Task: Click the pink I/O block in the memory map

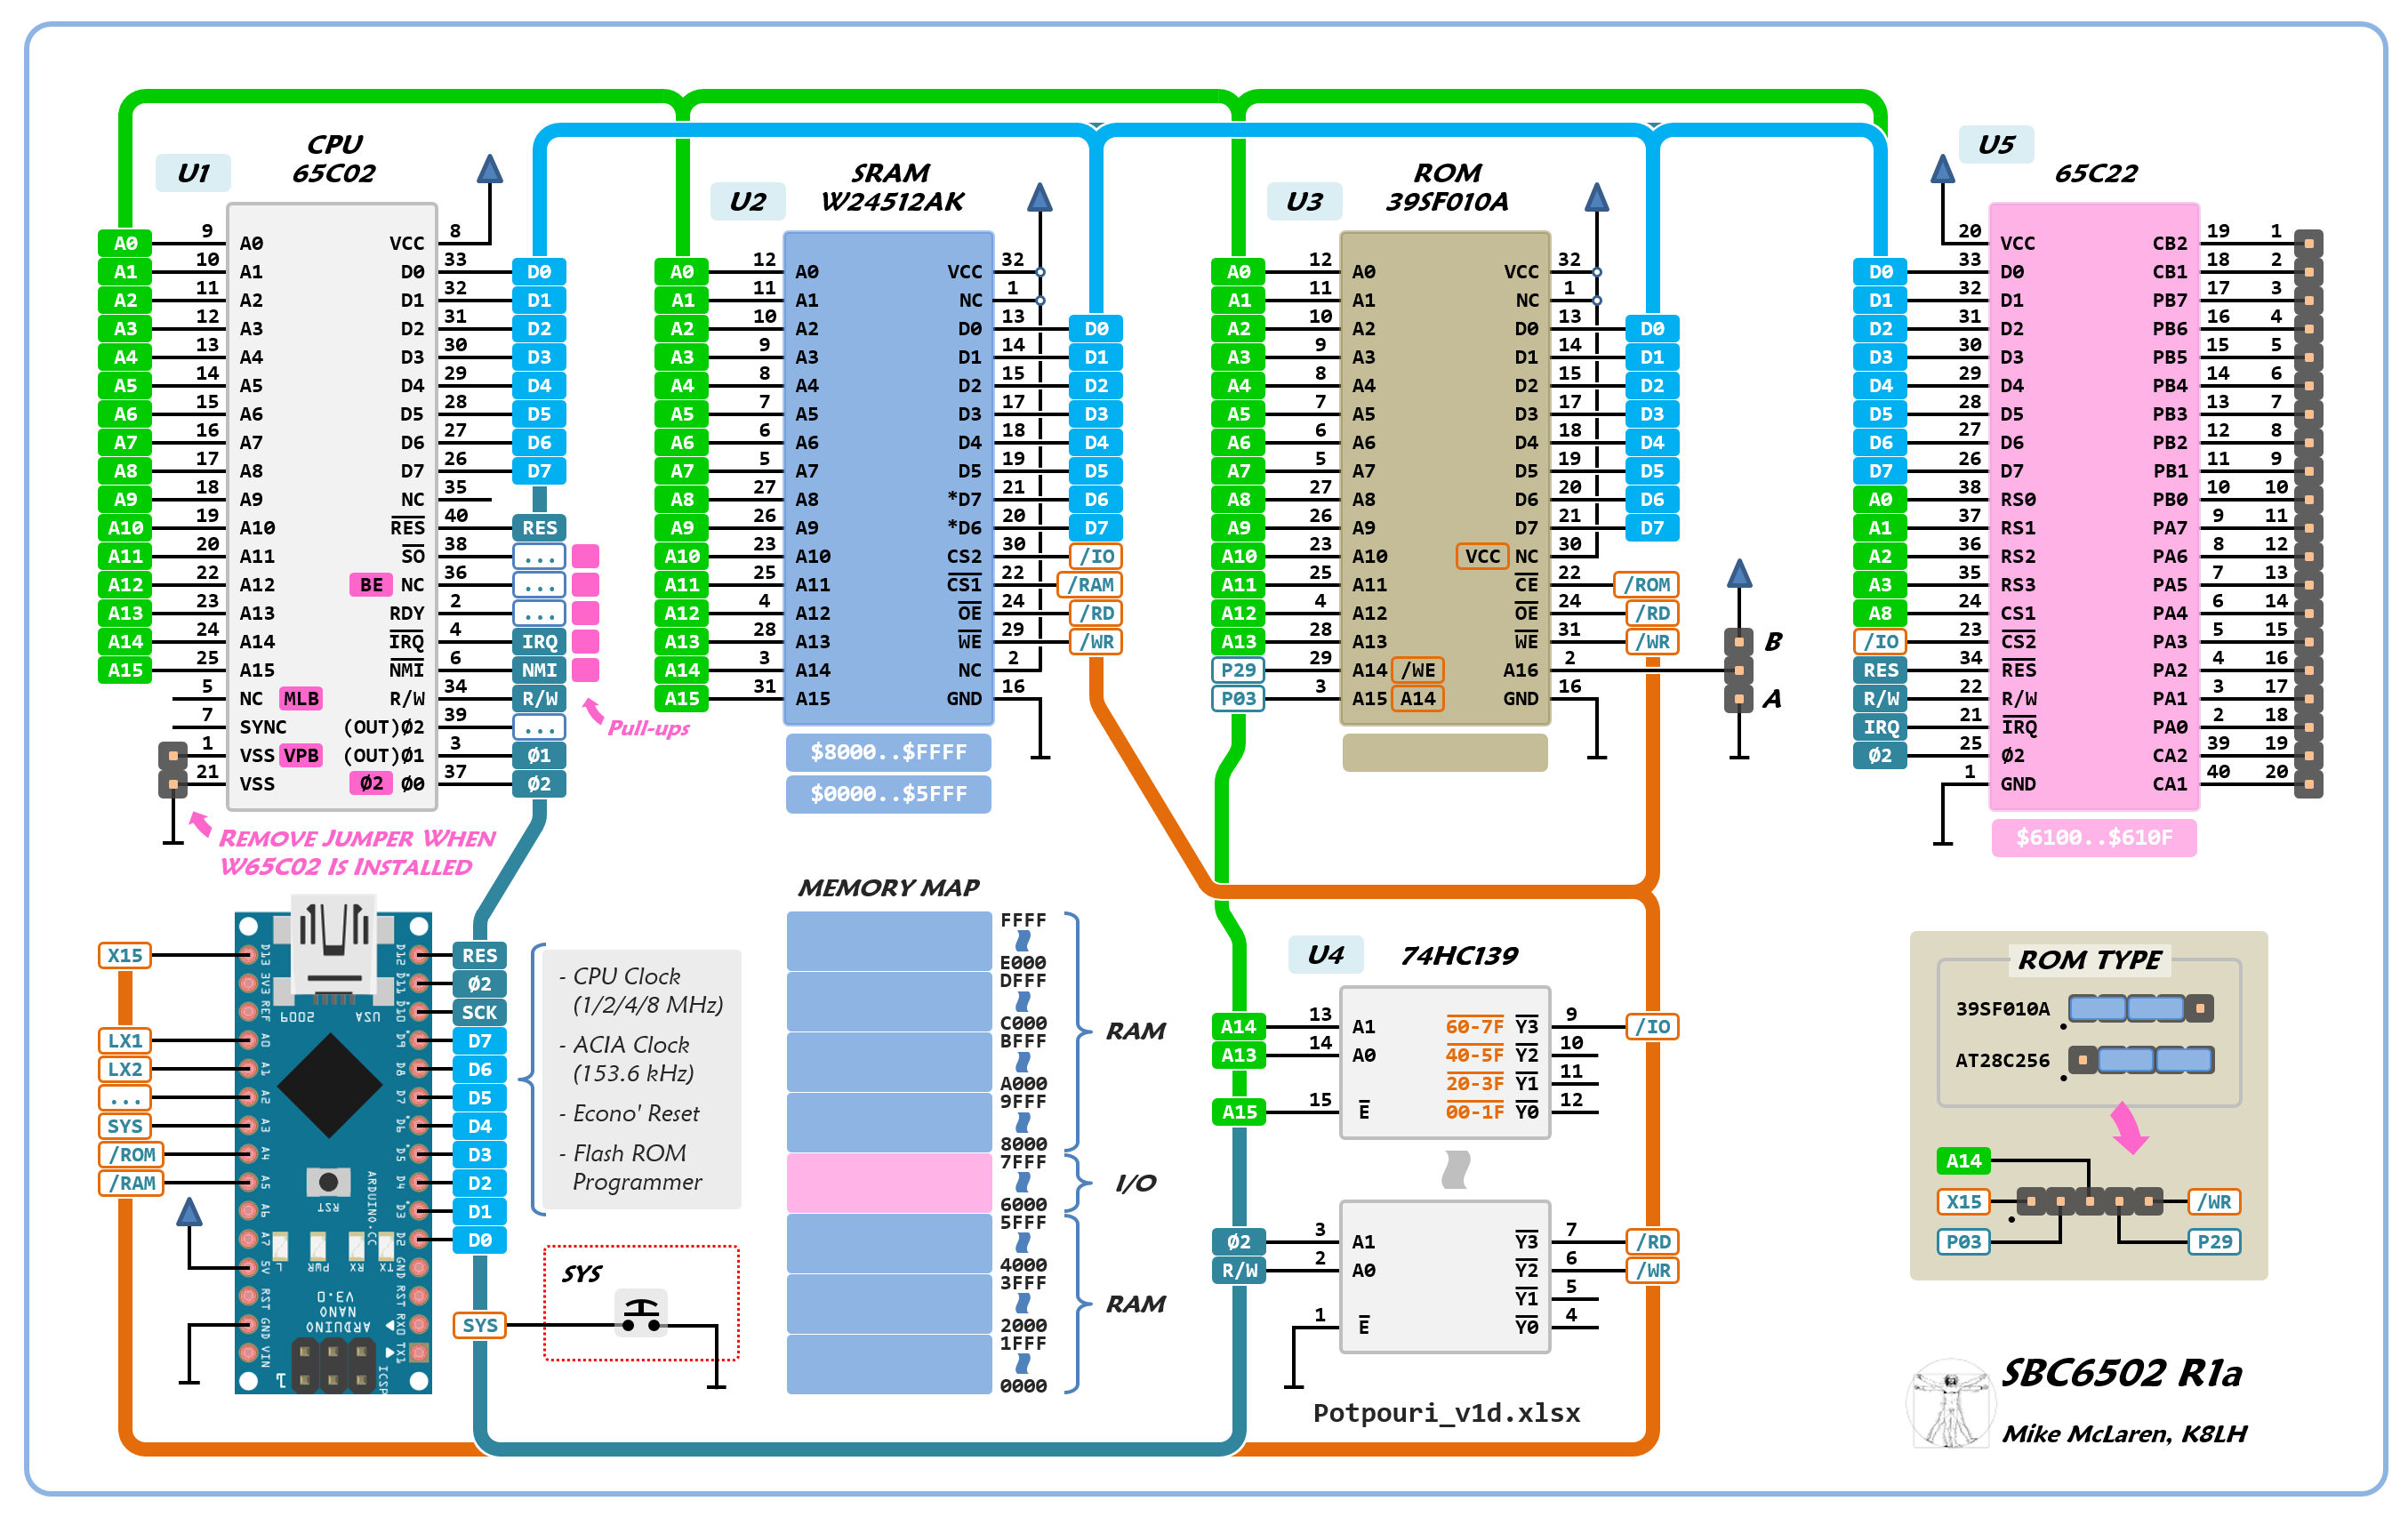Action: click(888, 1183)
